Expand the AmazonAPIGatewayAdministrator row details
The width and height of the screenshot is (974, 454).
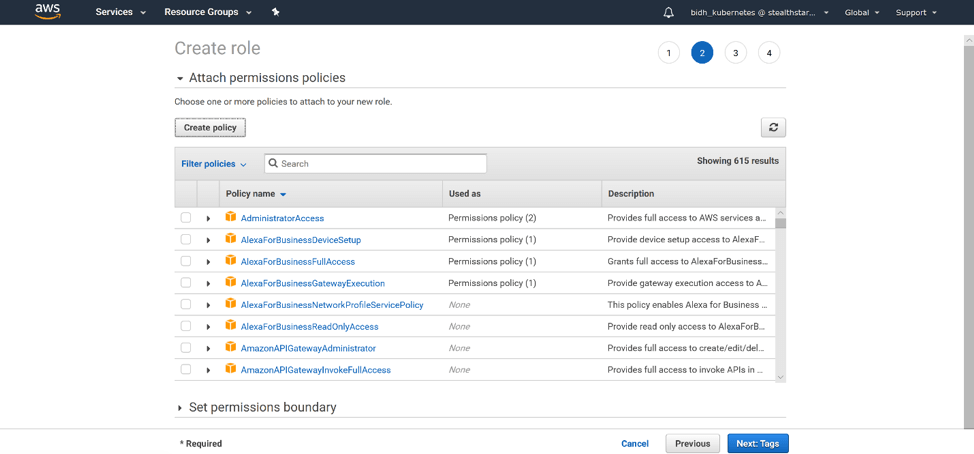click(x=208, y=348)
